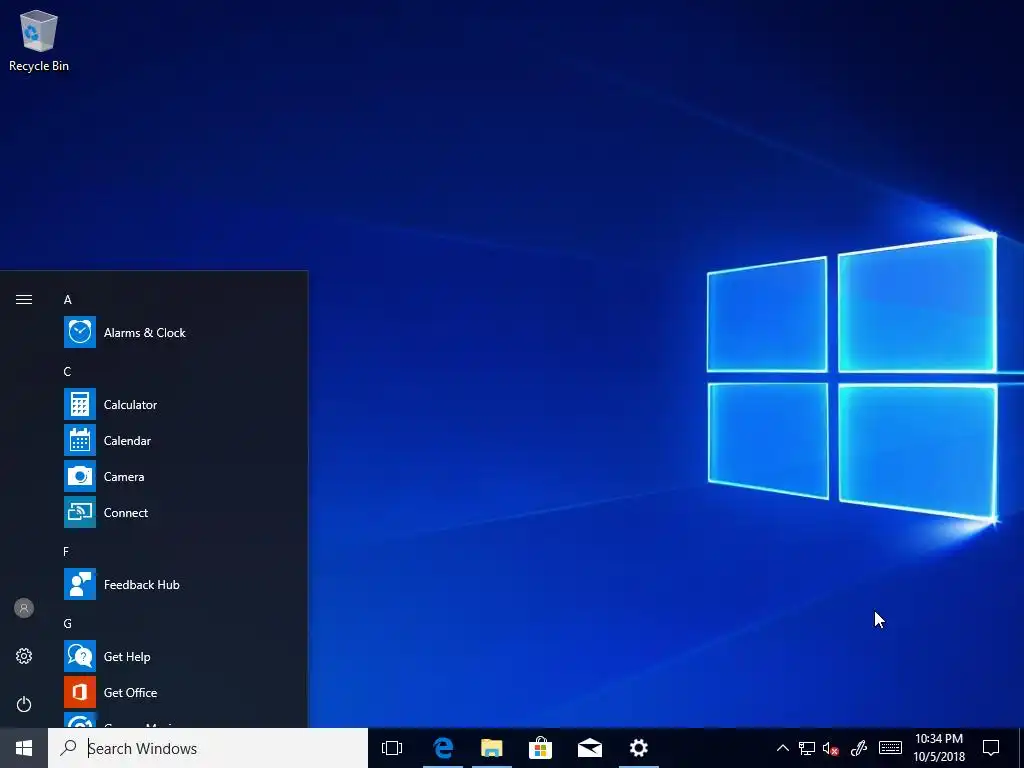Click the muted volume tray icon
The height and width of the screenshot is (768, 1024).
click(x=831, y=748)
